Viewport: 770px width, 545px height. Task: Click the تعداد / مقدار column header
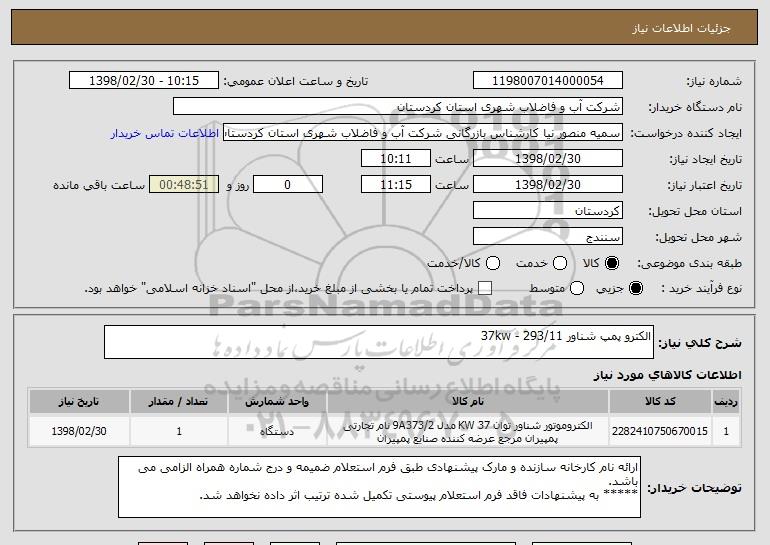179,402
